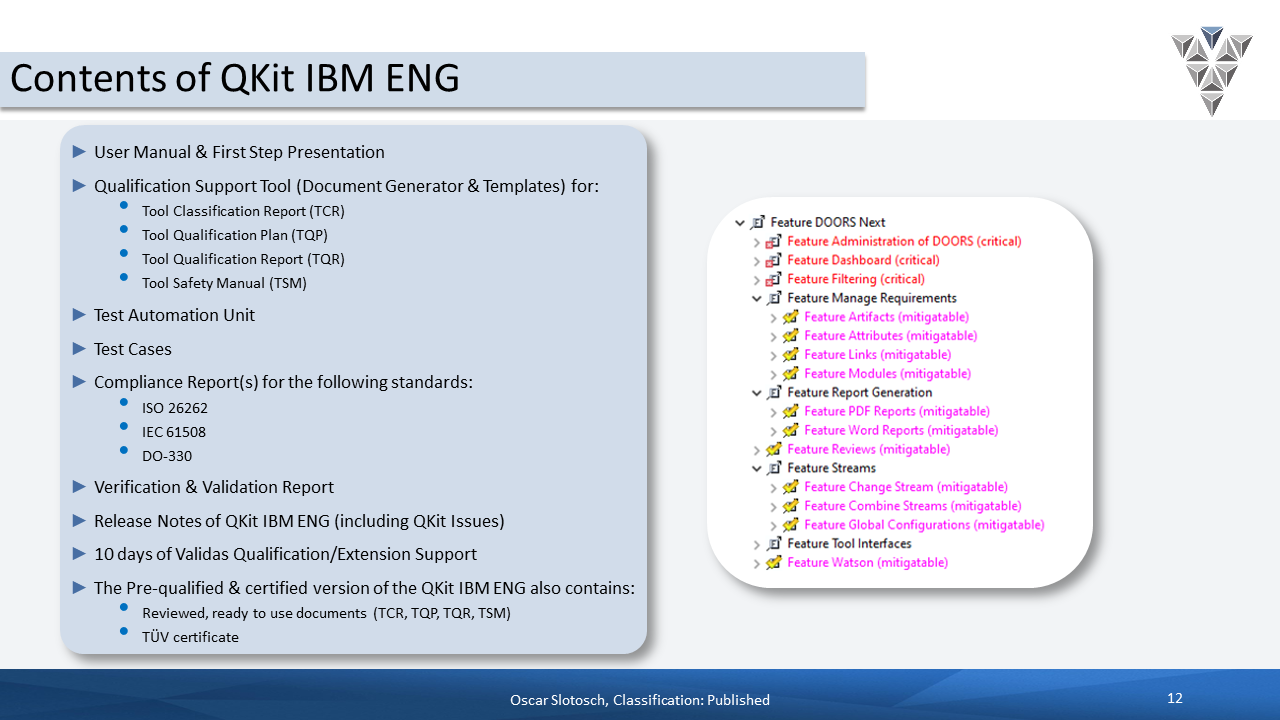
Task: Collapse the Feature DOORS Next tree node
Action: (740, 223)
